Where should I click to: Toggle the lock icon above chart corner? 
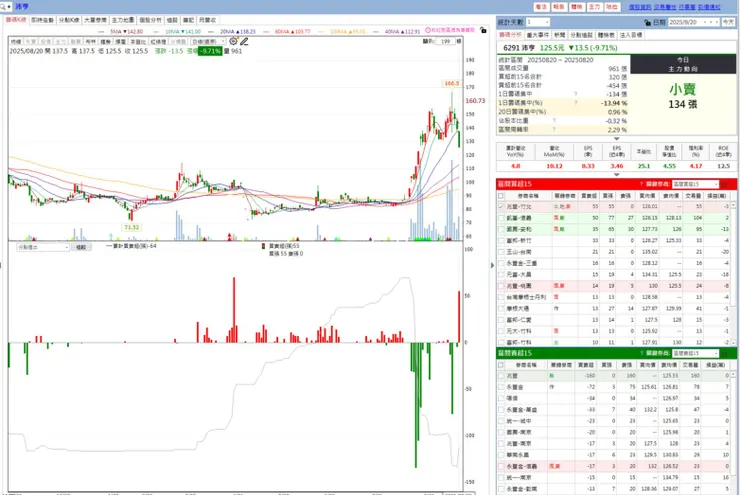point(483,30)
